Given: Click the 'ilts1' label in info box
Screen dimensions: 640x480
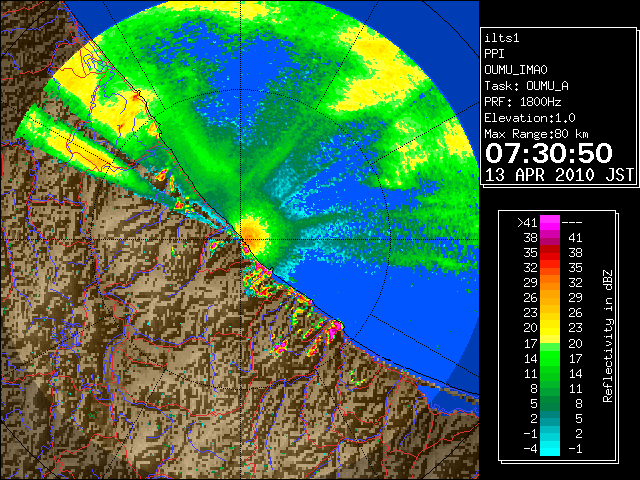Looking at the screenshot, I should [502, 38].
